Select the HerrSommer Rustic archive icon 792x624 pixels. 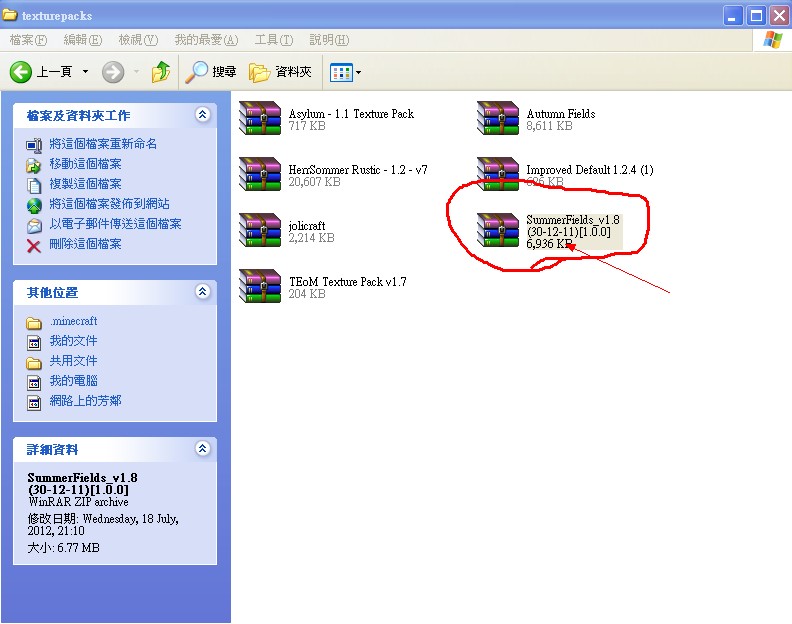[x=260, y=174]
